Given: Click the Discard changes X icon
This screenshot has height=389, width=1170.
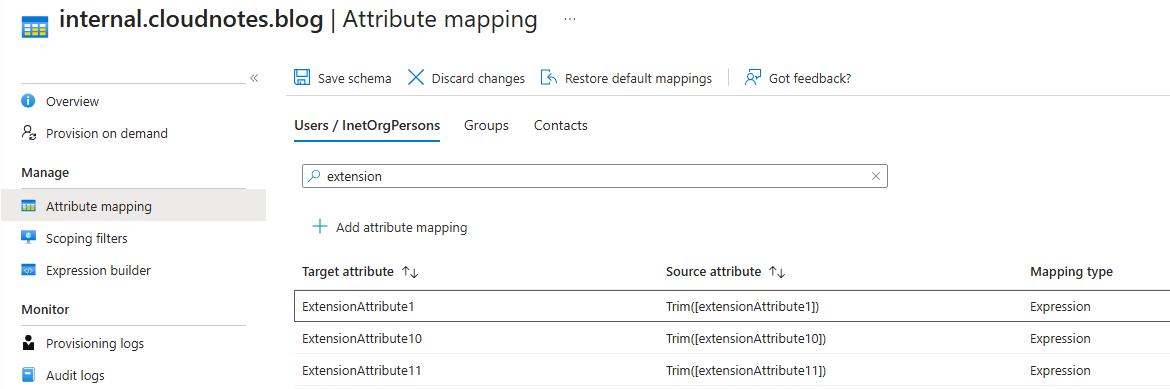Looking at the screenshot, I should click(416, 78).
